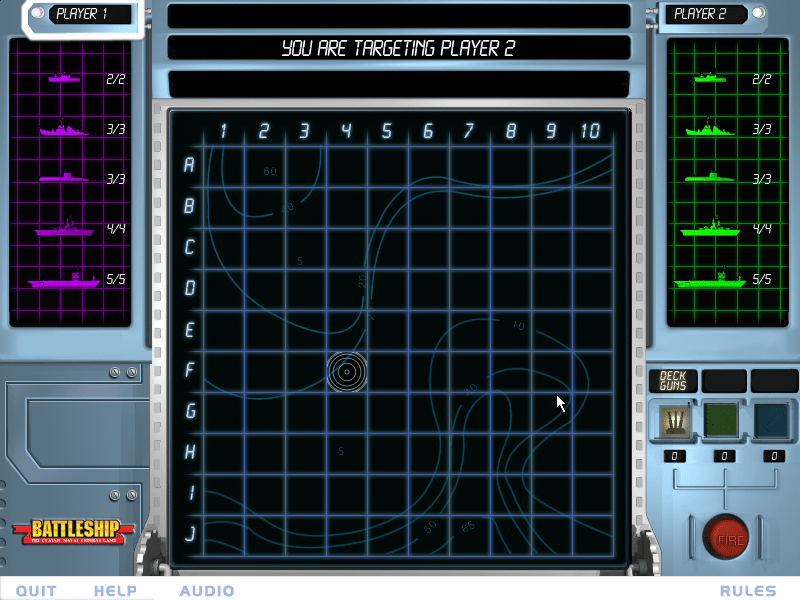Screen dimensions: 800x600
Task: Click the indicator light beside Player 1
Action: point(37,13)
